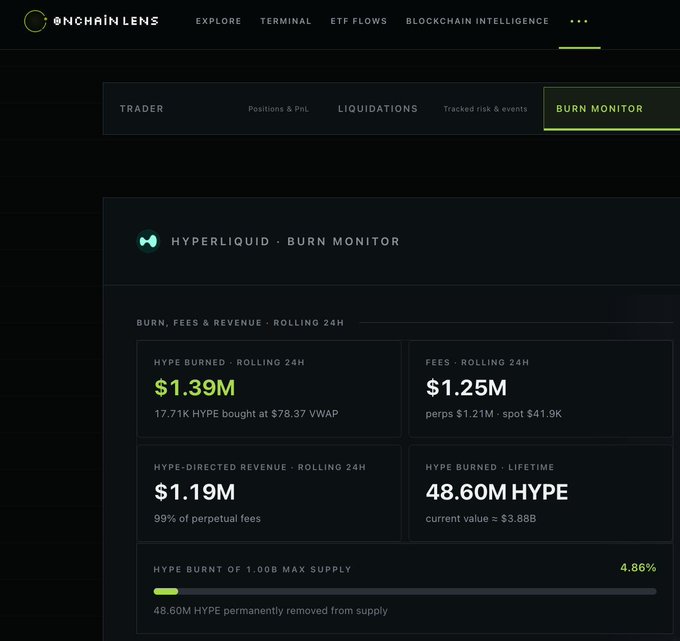680x641 pixels.
Task: Go to the Terminal nav item
Action: [x=286, y=21]
